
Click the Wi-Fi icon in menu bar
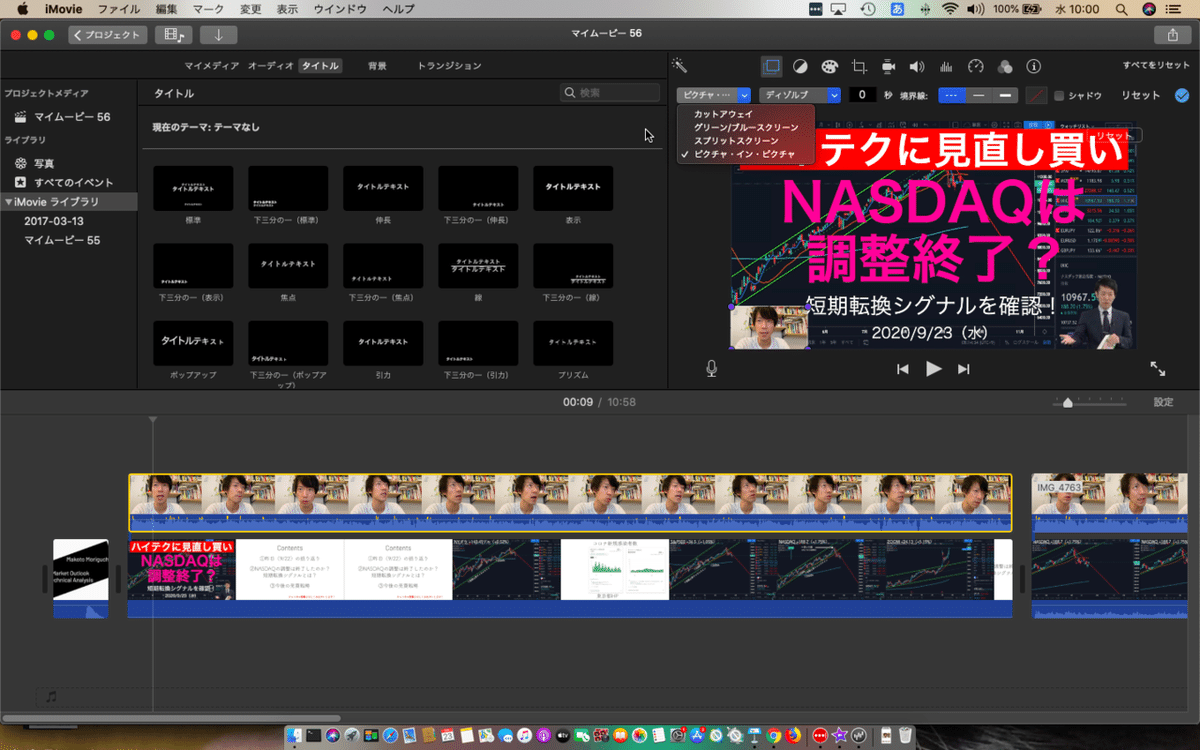point(948,8)
